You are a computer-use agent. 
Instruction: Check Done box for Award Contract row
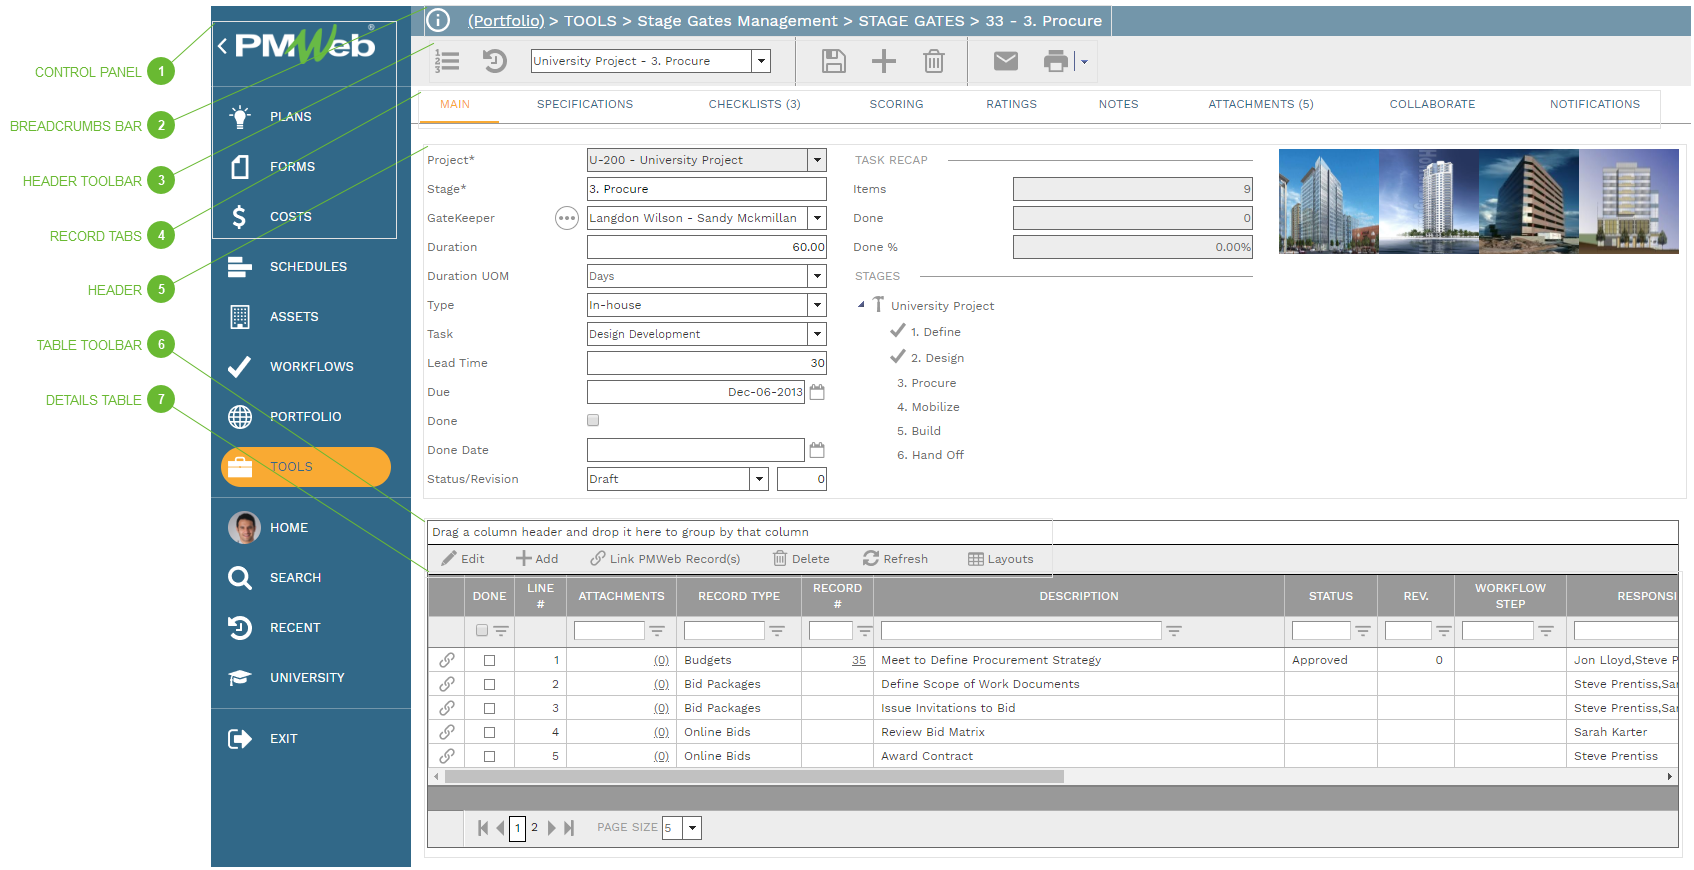[489, 756]
